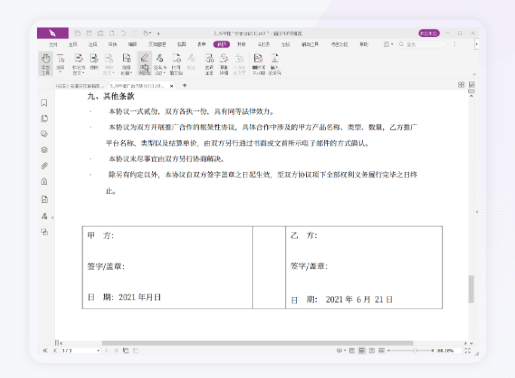Collapse the ribbon with the chevron arrow
The height and width of the screenshot is (378, 515).
pyautogui.click(x=474, y=74)
